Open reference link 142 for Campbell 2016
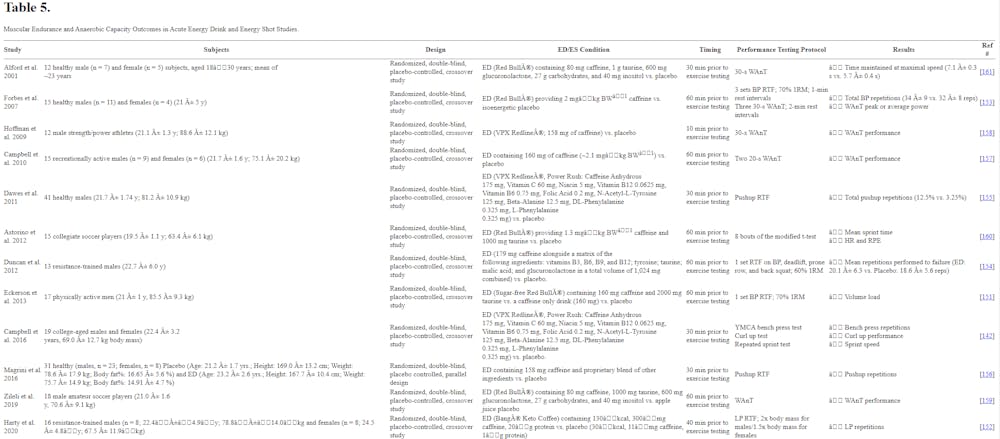The height and width of the screenshot is (439, 1000). coord(986,336)
